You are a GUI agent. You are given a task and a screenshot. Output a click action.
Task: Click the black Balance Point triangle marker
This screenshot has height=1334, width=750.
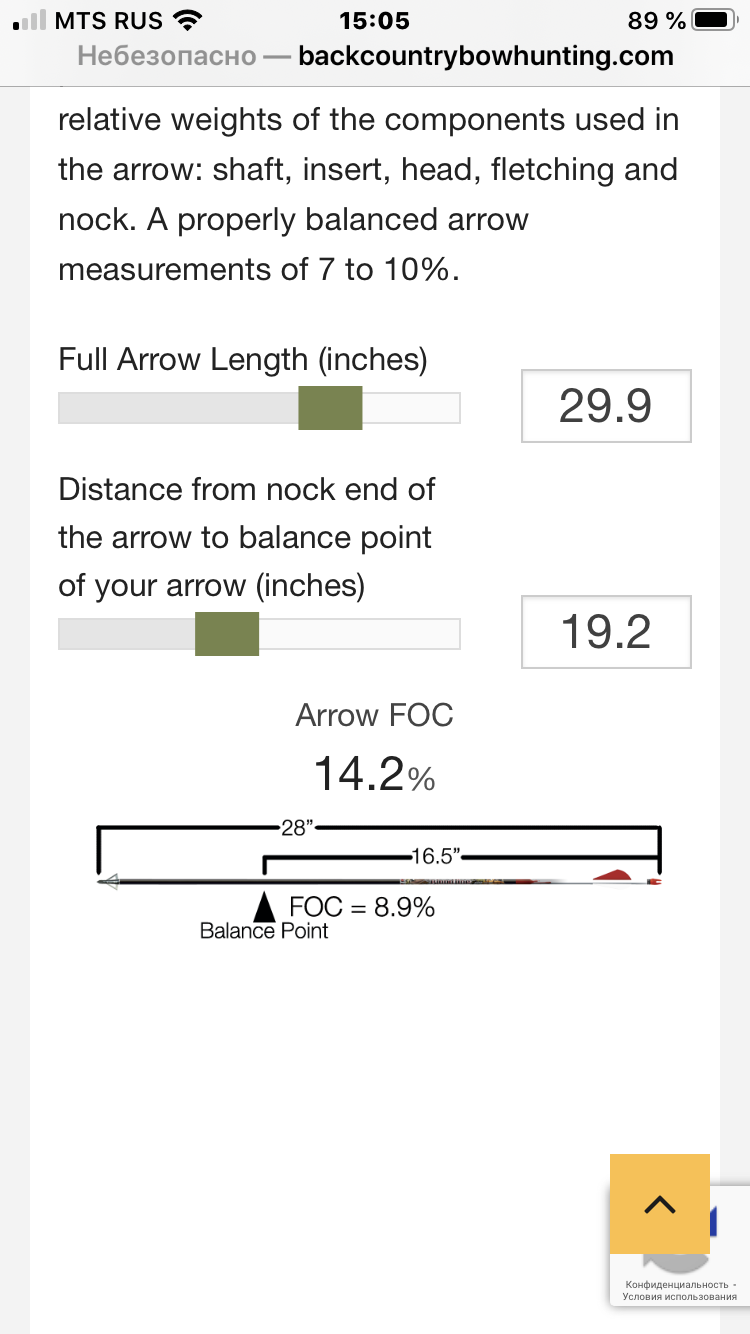tap(264, 906)
